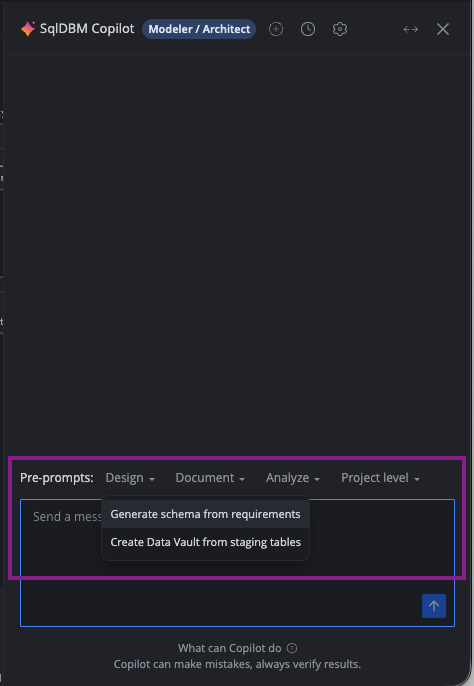Click the Copilot can make mistakes disclaimer
474x686 pixels.
click(x=237, y=664)
